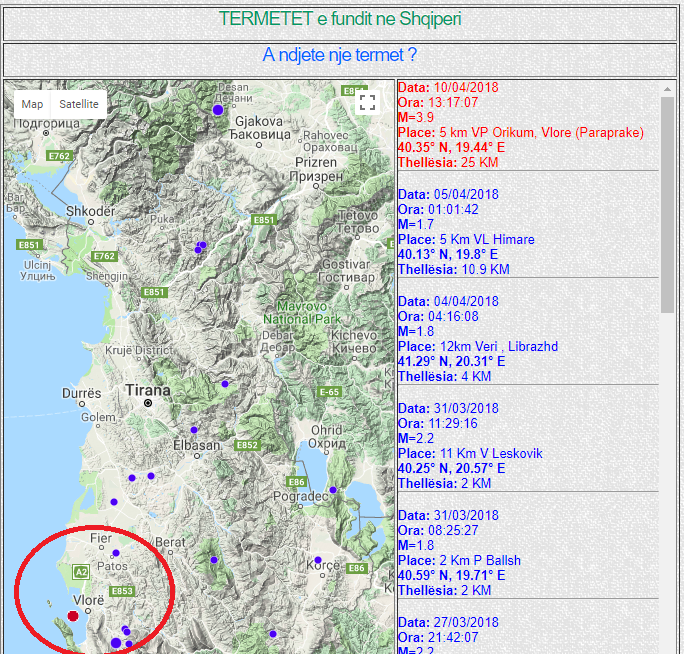Click 'M=3.9' magnitude text

coord(416,117)
